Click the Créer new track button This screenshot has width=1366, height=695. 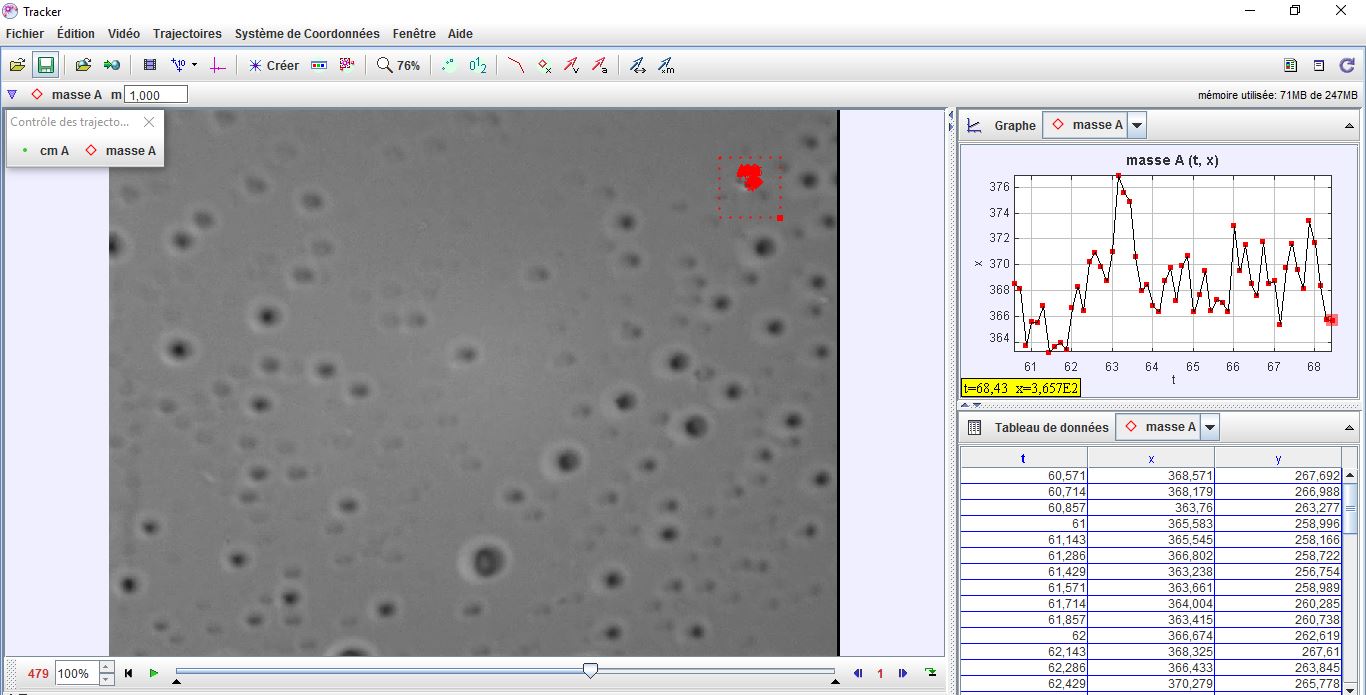point(273,65)
